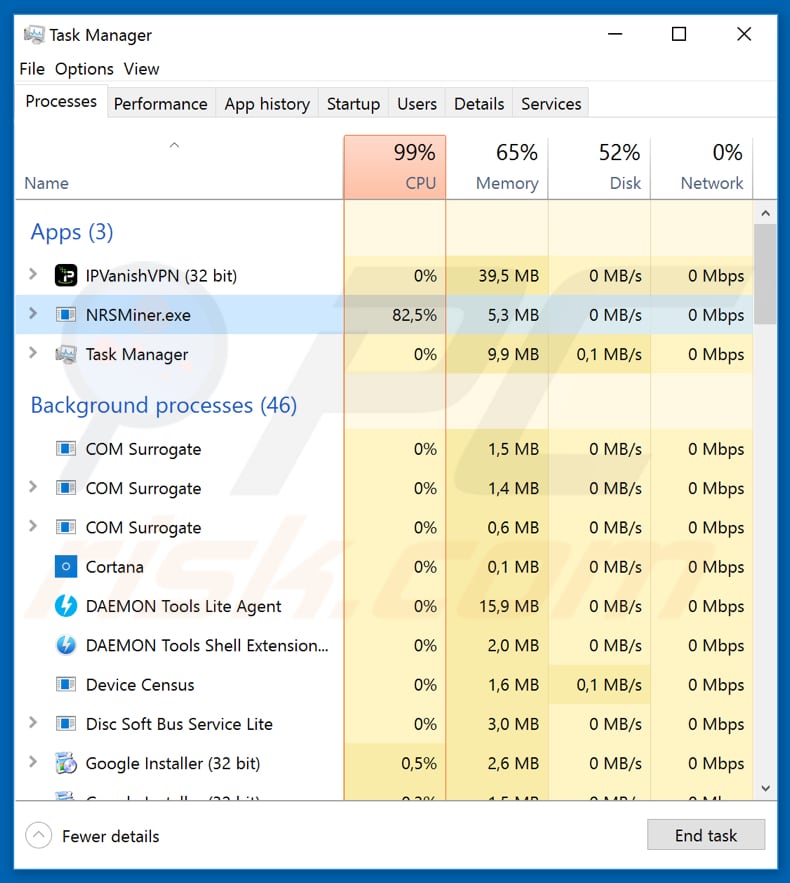Screen dimensions: 790x883
Task: Expand the COM Surrogate row using 1,4 MB
Action: [33, 487]
